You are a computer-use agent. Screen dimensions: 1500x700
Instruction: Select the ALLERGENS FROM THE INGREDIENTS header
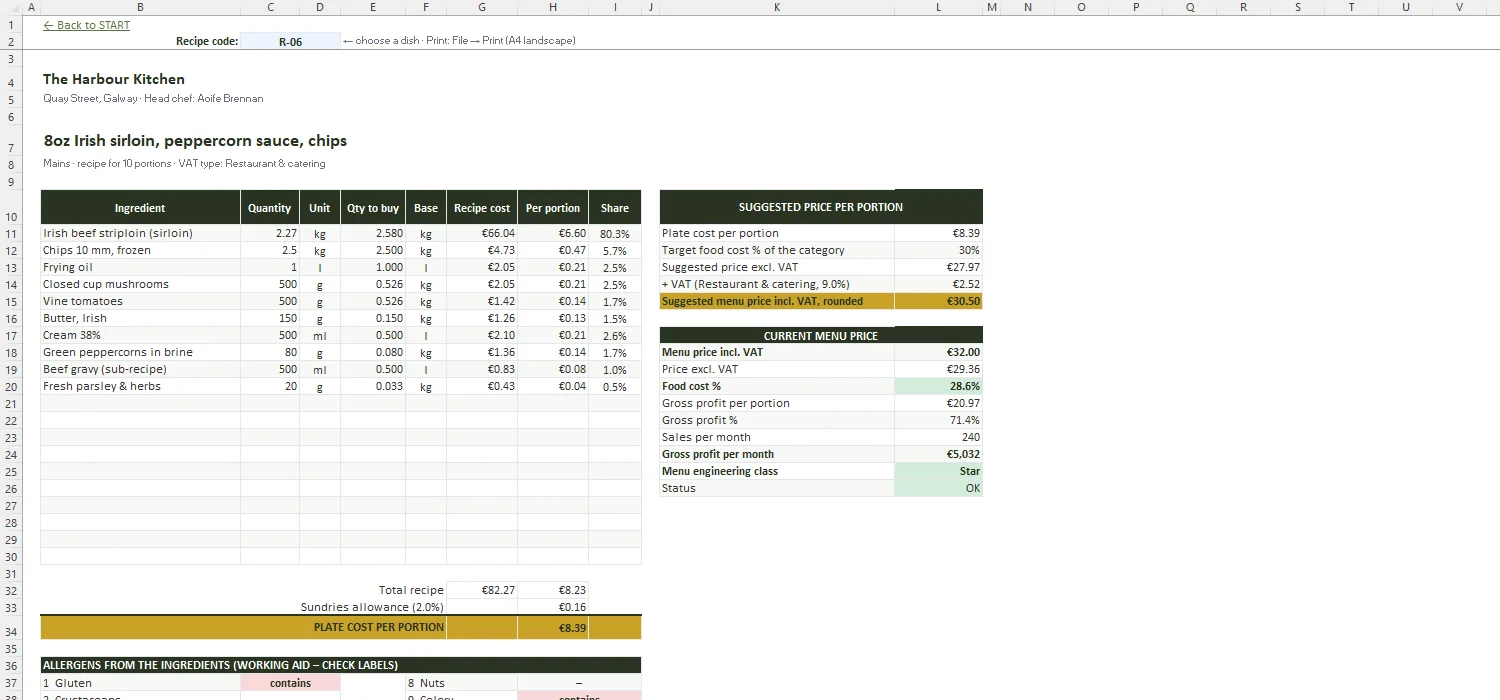pyautogui.click(x=341, y=665)
